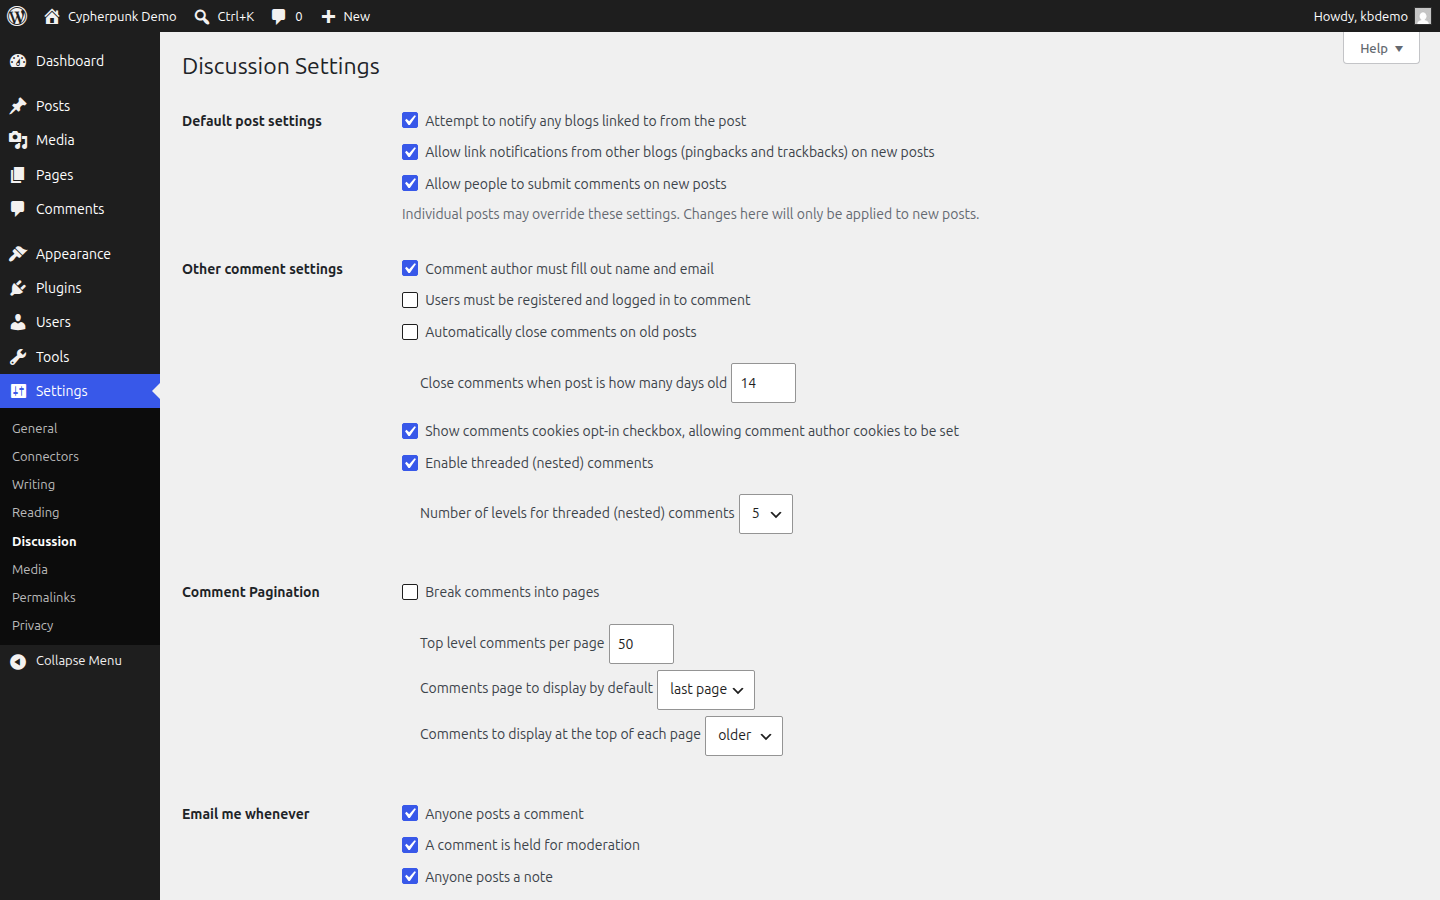Open the last page default dropdown

coord(706,690)
